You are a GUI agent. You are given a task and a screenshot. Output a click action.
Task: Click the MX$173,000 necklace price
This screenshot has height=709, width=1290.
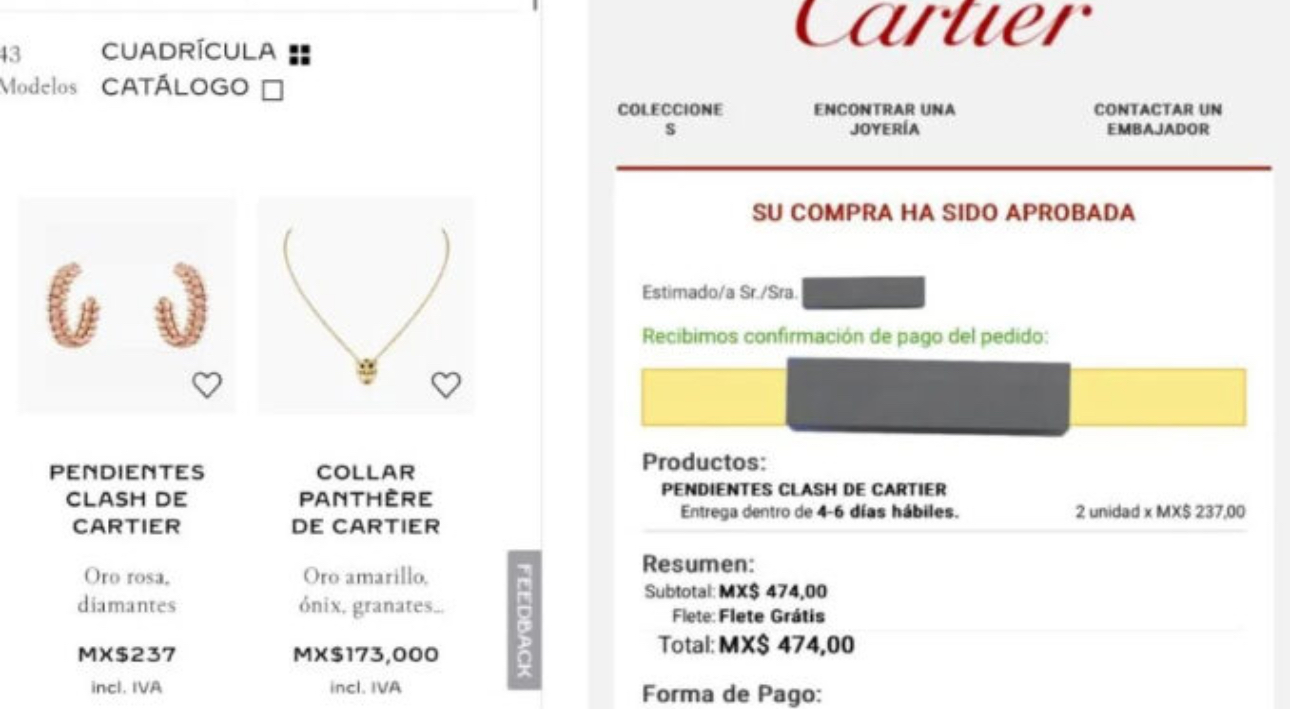tap(366, 655)
